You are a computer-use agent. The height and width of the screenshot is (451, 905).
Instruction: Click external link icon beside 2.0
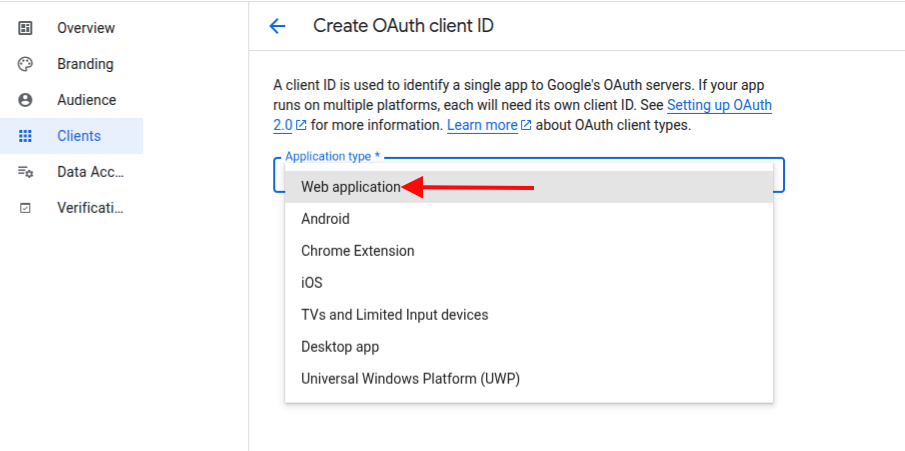(x=301, y=125)
